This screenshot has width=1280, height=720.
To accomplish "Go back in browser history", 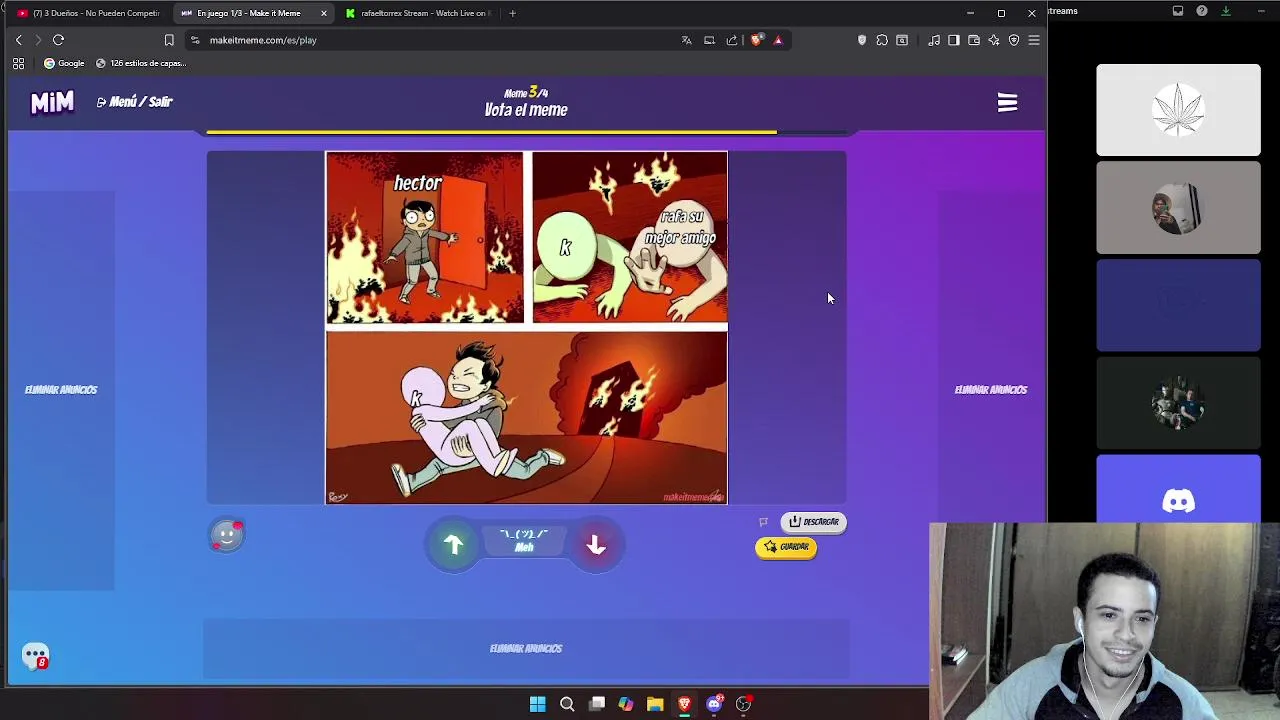I will (x=18, y=40).
